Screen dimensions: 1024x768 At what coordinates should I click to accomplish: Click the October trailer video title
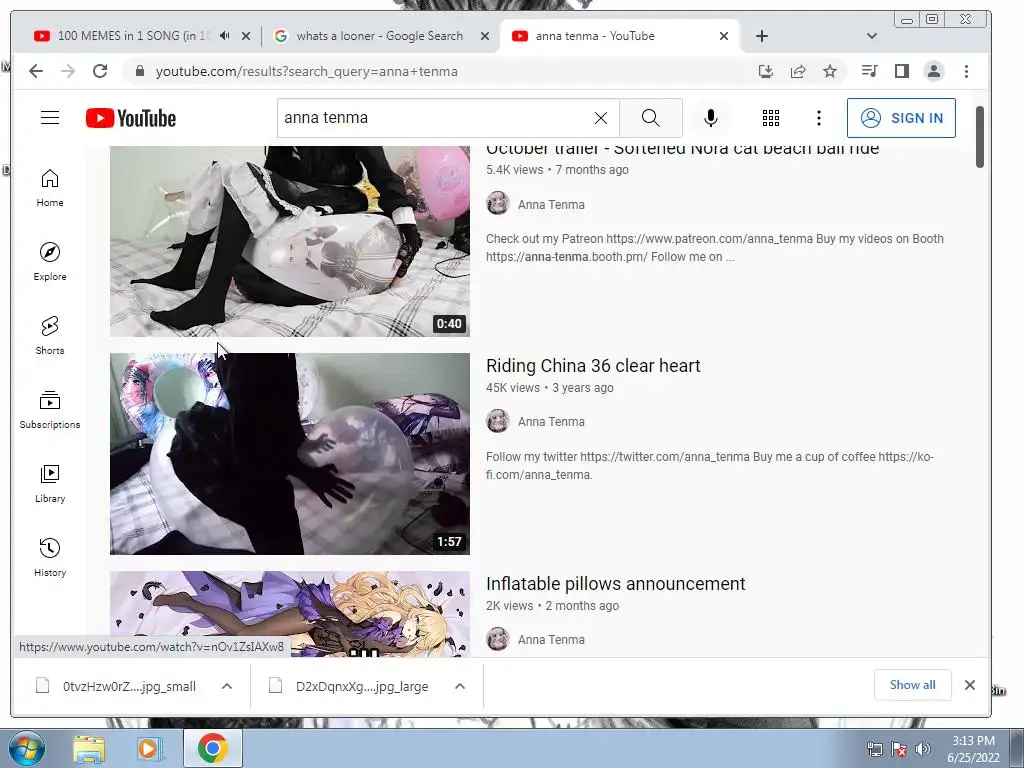[682, 150]
